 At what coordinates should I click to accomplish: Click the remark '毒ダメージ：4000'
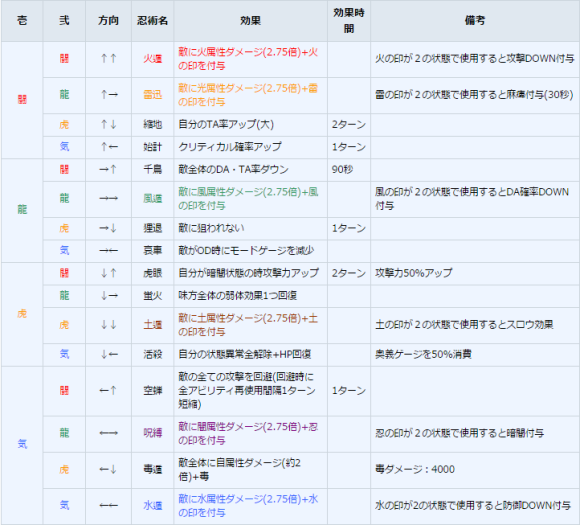(x=415, y=470)
